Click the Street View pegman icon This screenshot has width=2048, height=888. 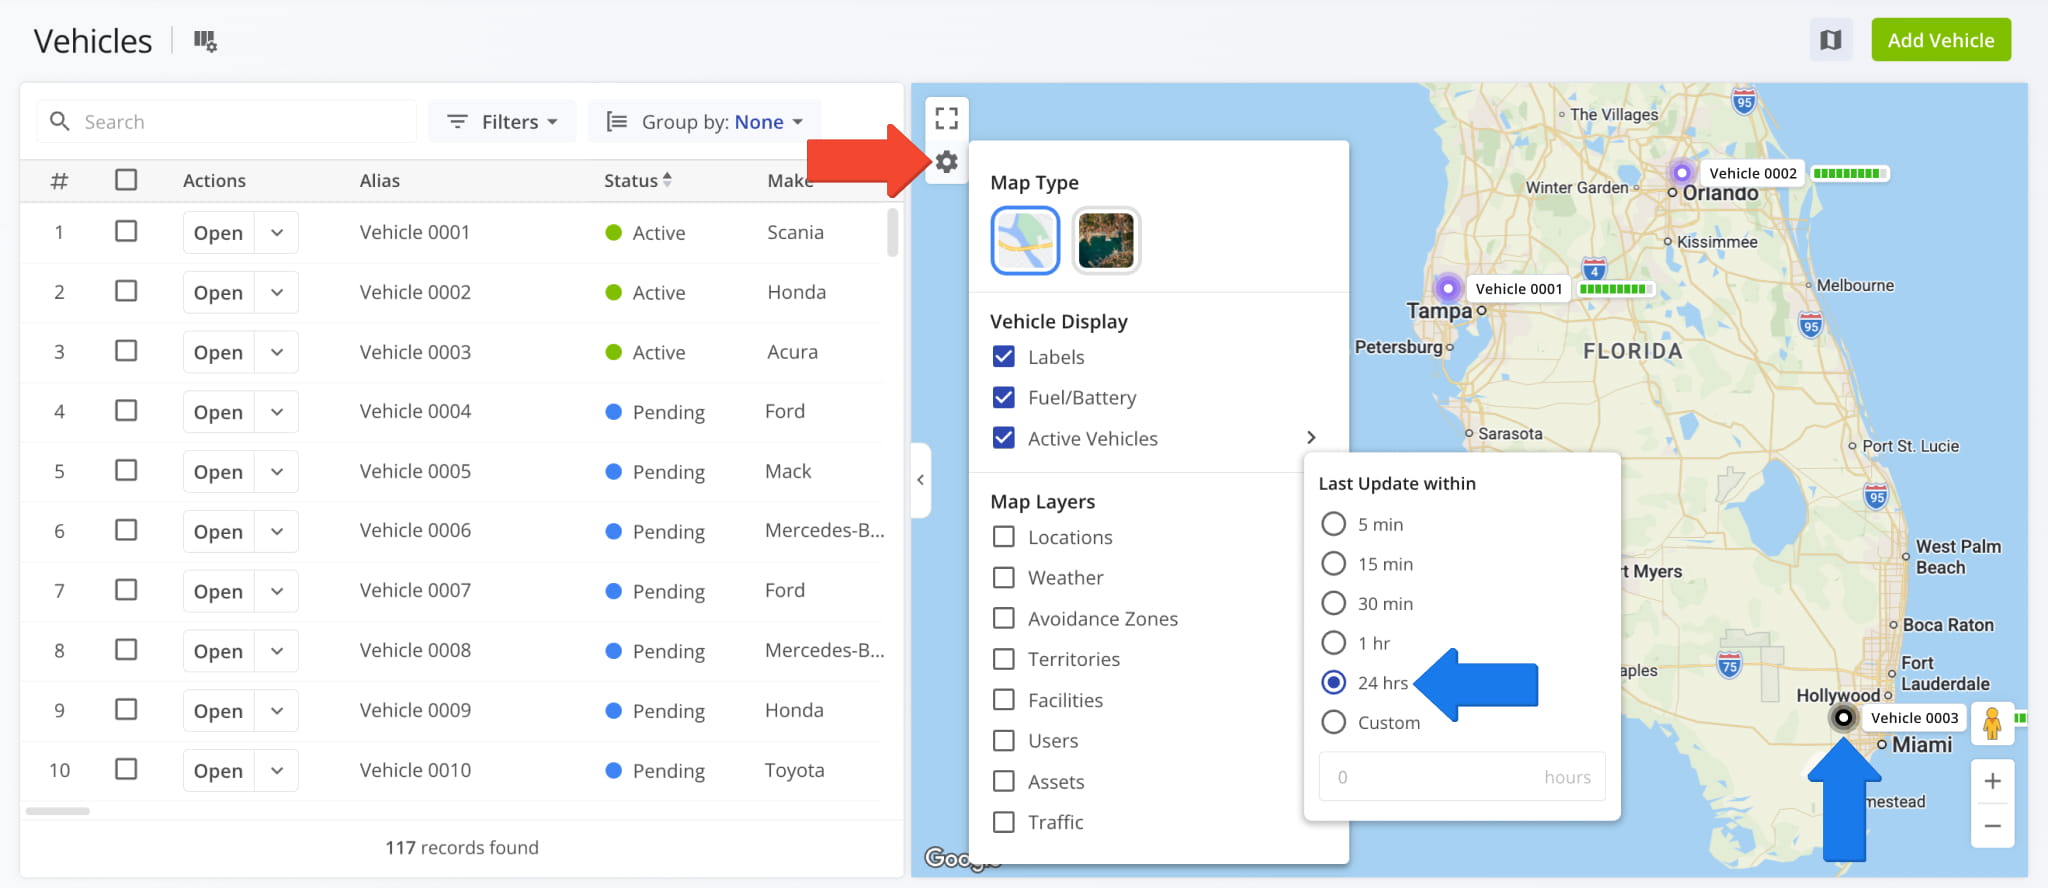pos(1992,723)
